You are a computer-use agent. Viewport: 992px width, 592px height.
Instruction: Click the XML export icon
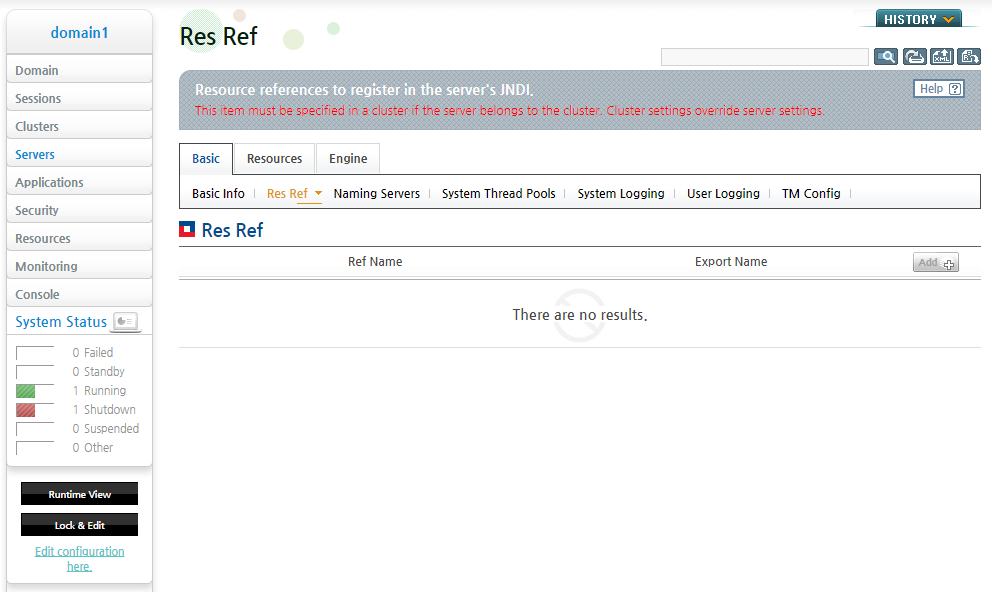(941, 57)
